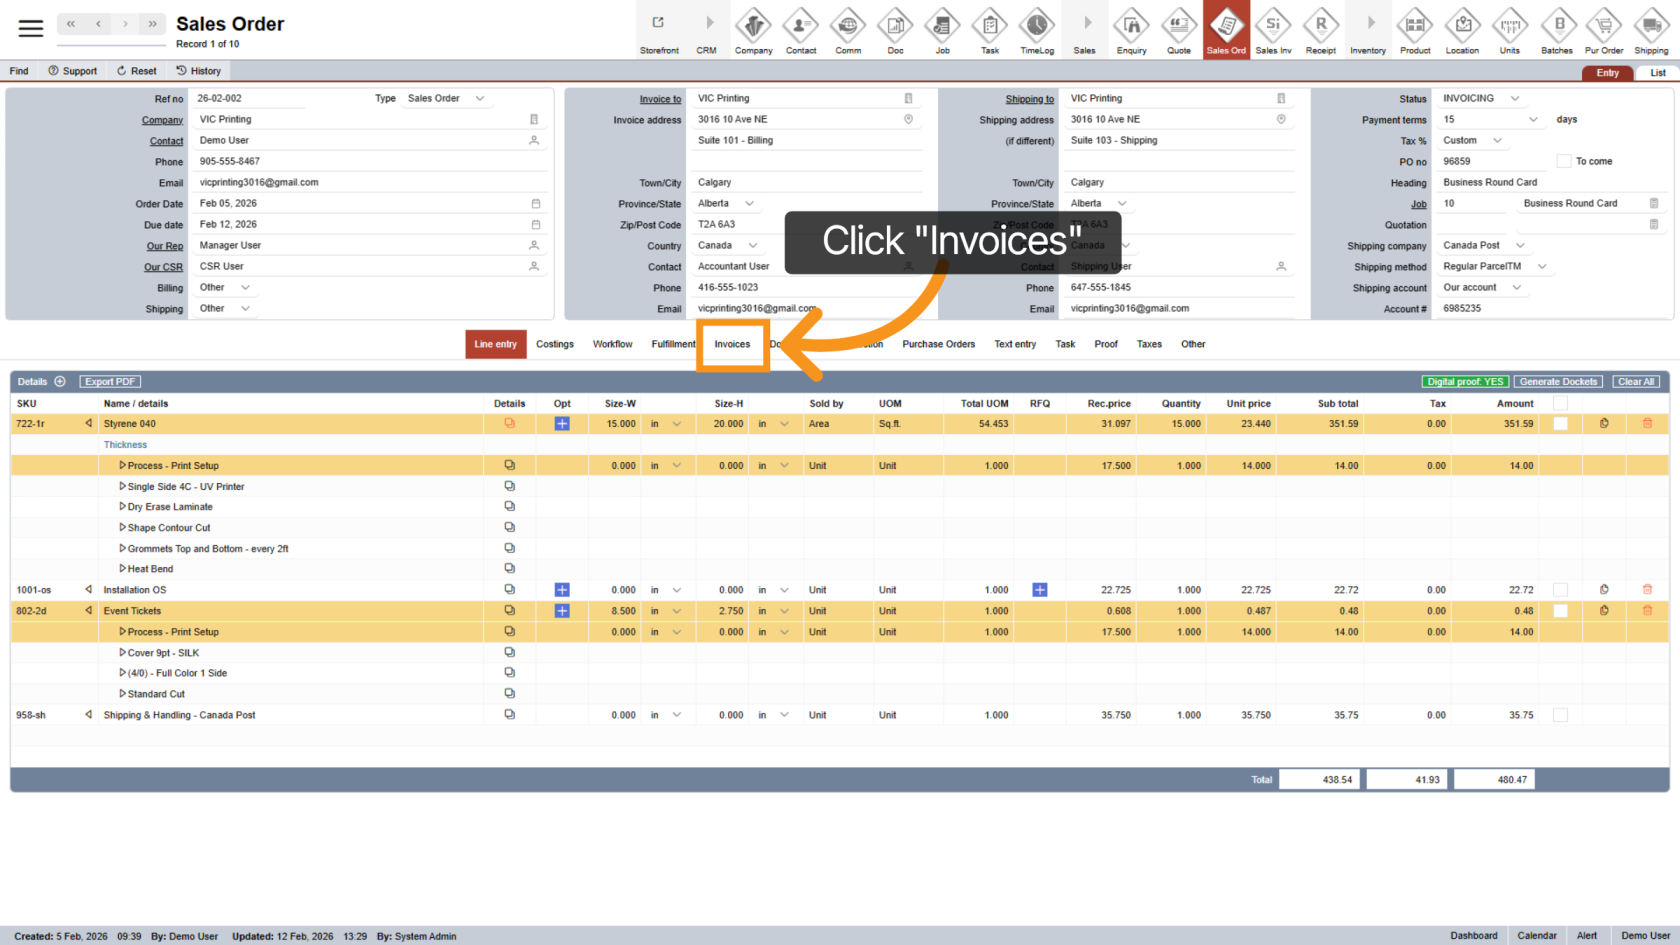This screenshot has height=945, width=1680.
Task: Check the Shipping & Handling row checkbox
Action: coord(1560,715)
